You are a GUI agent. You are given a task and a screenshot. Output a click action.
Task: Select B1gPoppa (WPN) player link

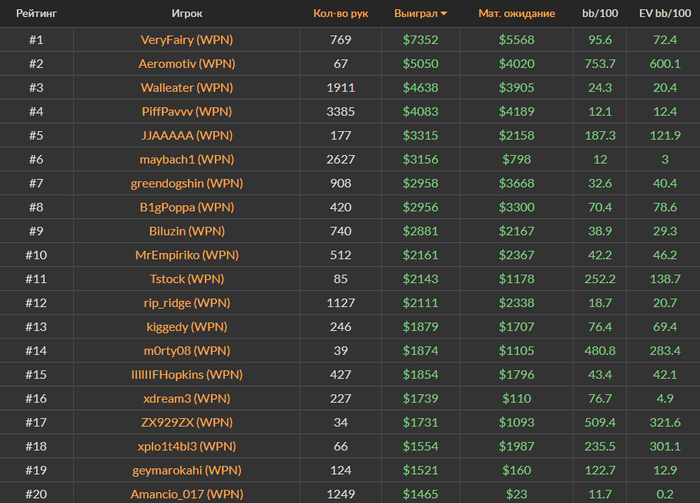pyautogui.click(x=186, y=208)
